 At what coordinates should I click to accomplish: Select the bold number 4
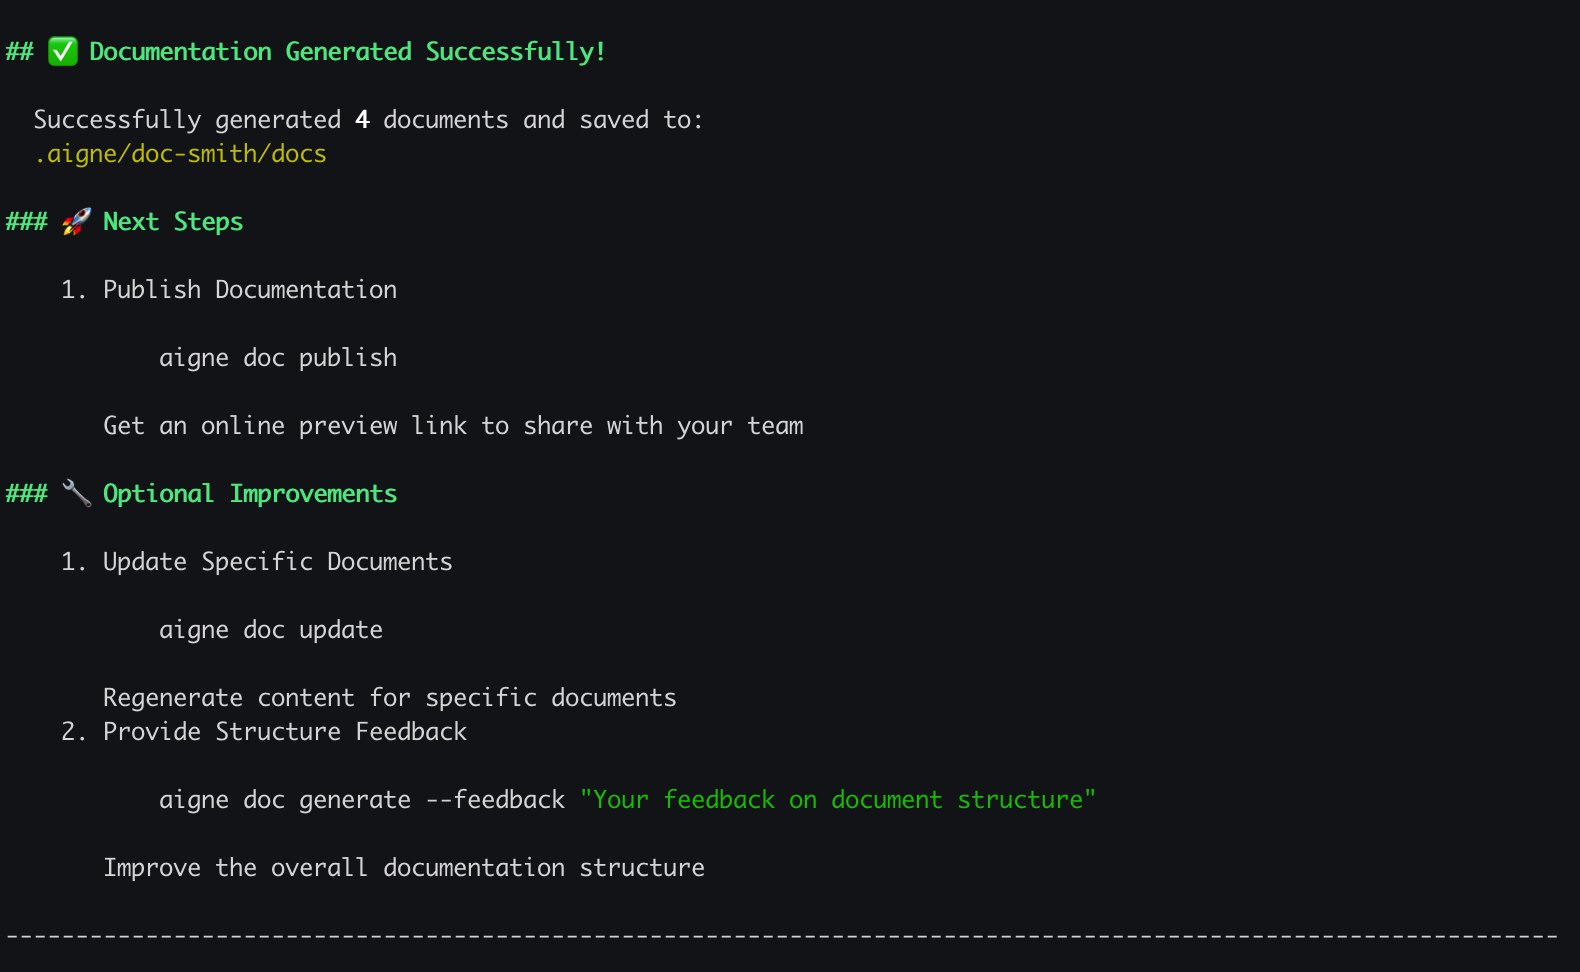coord(362,120)
